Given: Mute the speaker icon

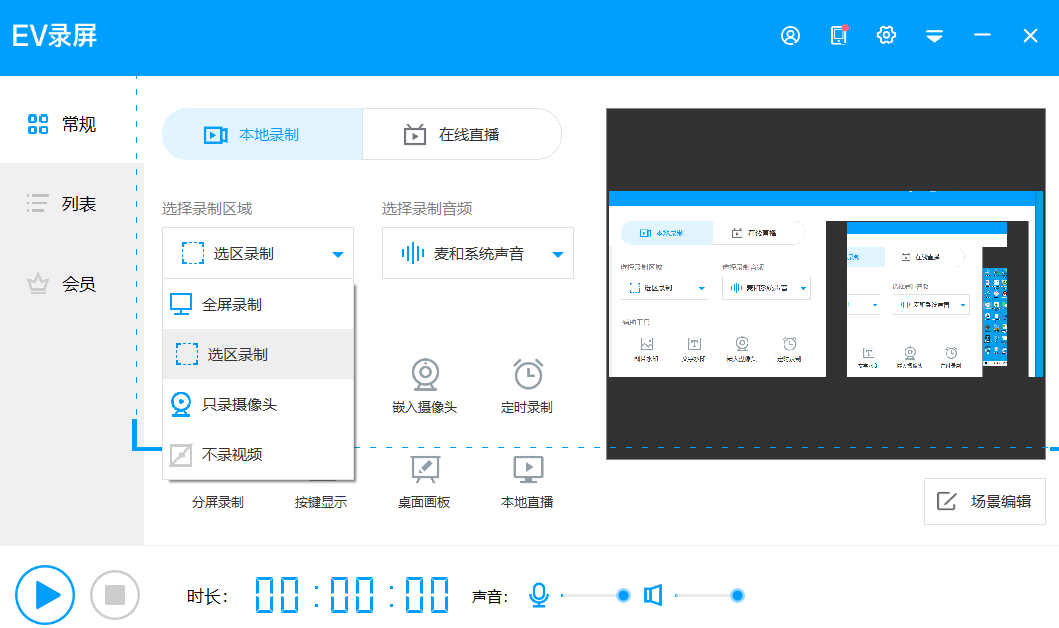Looking at the screenshot, I should (652, 595).
